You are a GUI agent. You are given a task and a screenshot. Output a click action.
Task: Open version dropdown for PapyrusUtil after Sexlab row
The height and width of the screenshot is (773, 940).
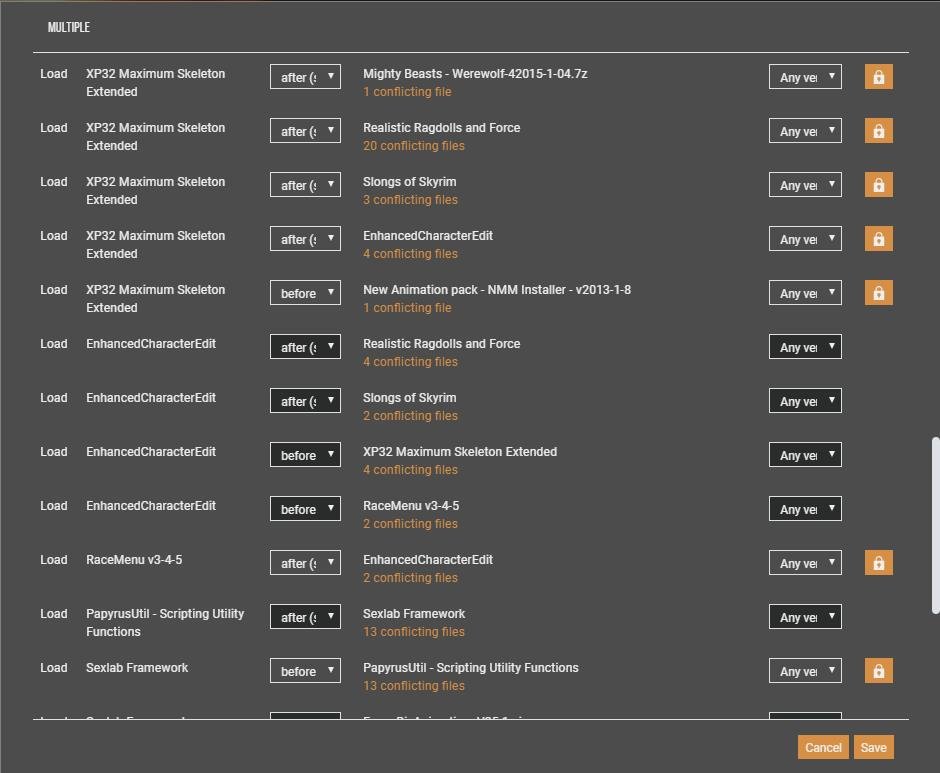coord(805,616)
